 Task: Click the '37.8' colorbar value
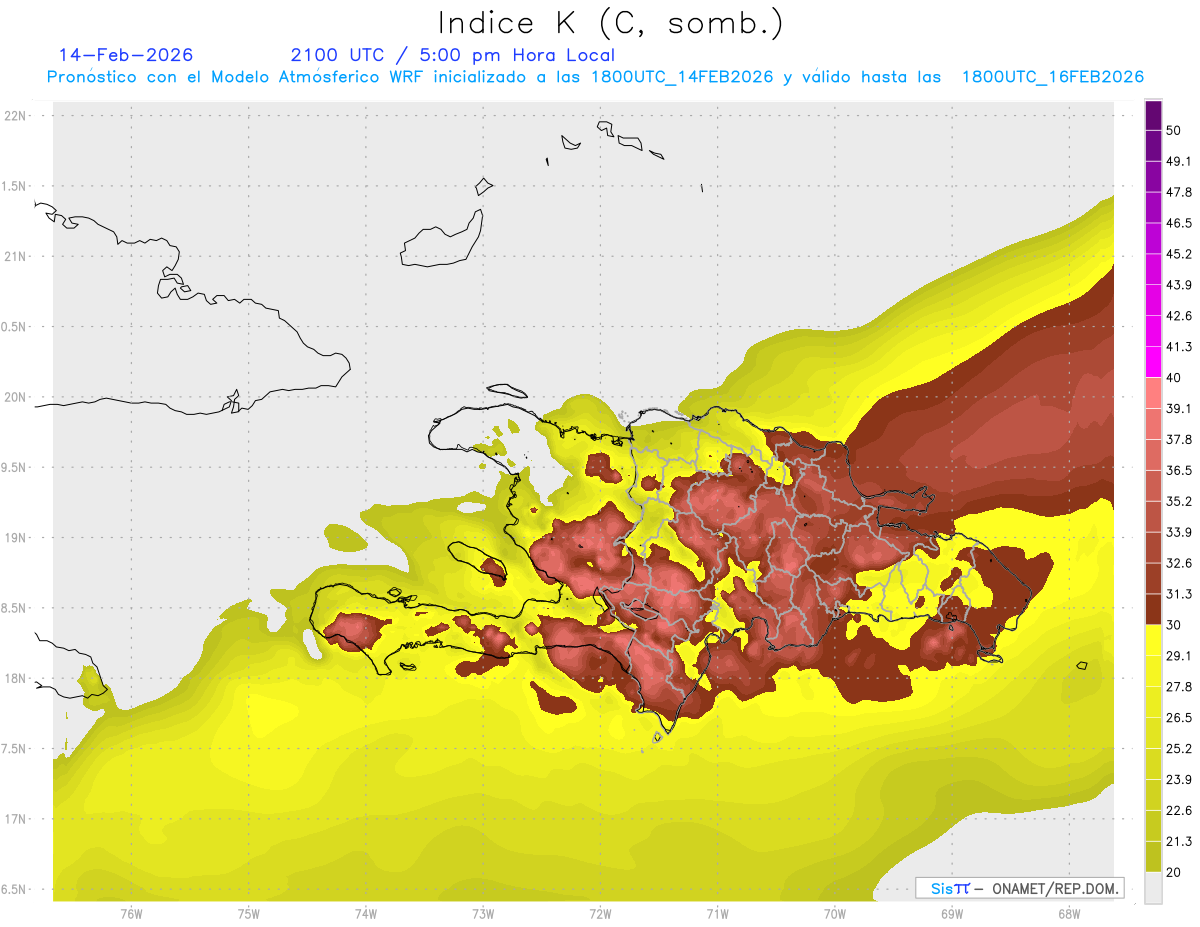tap(1179, 439)
